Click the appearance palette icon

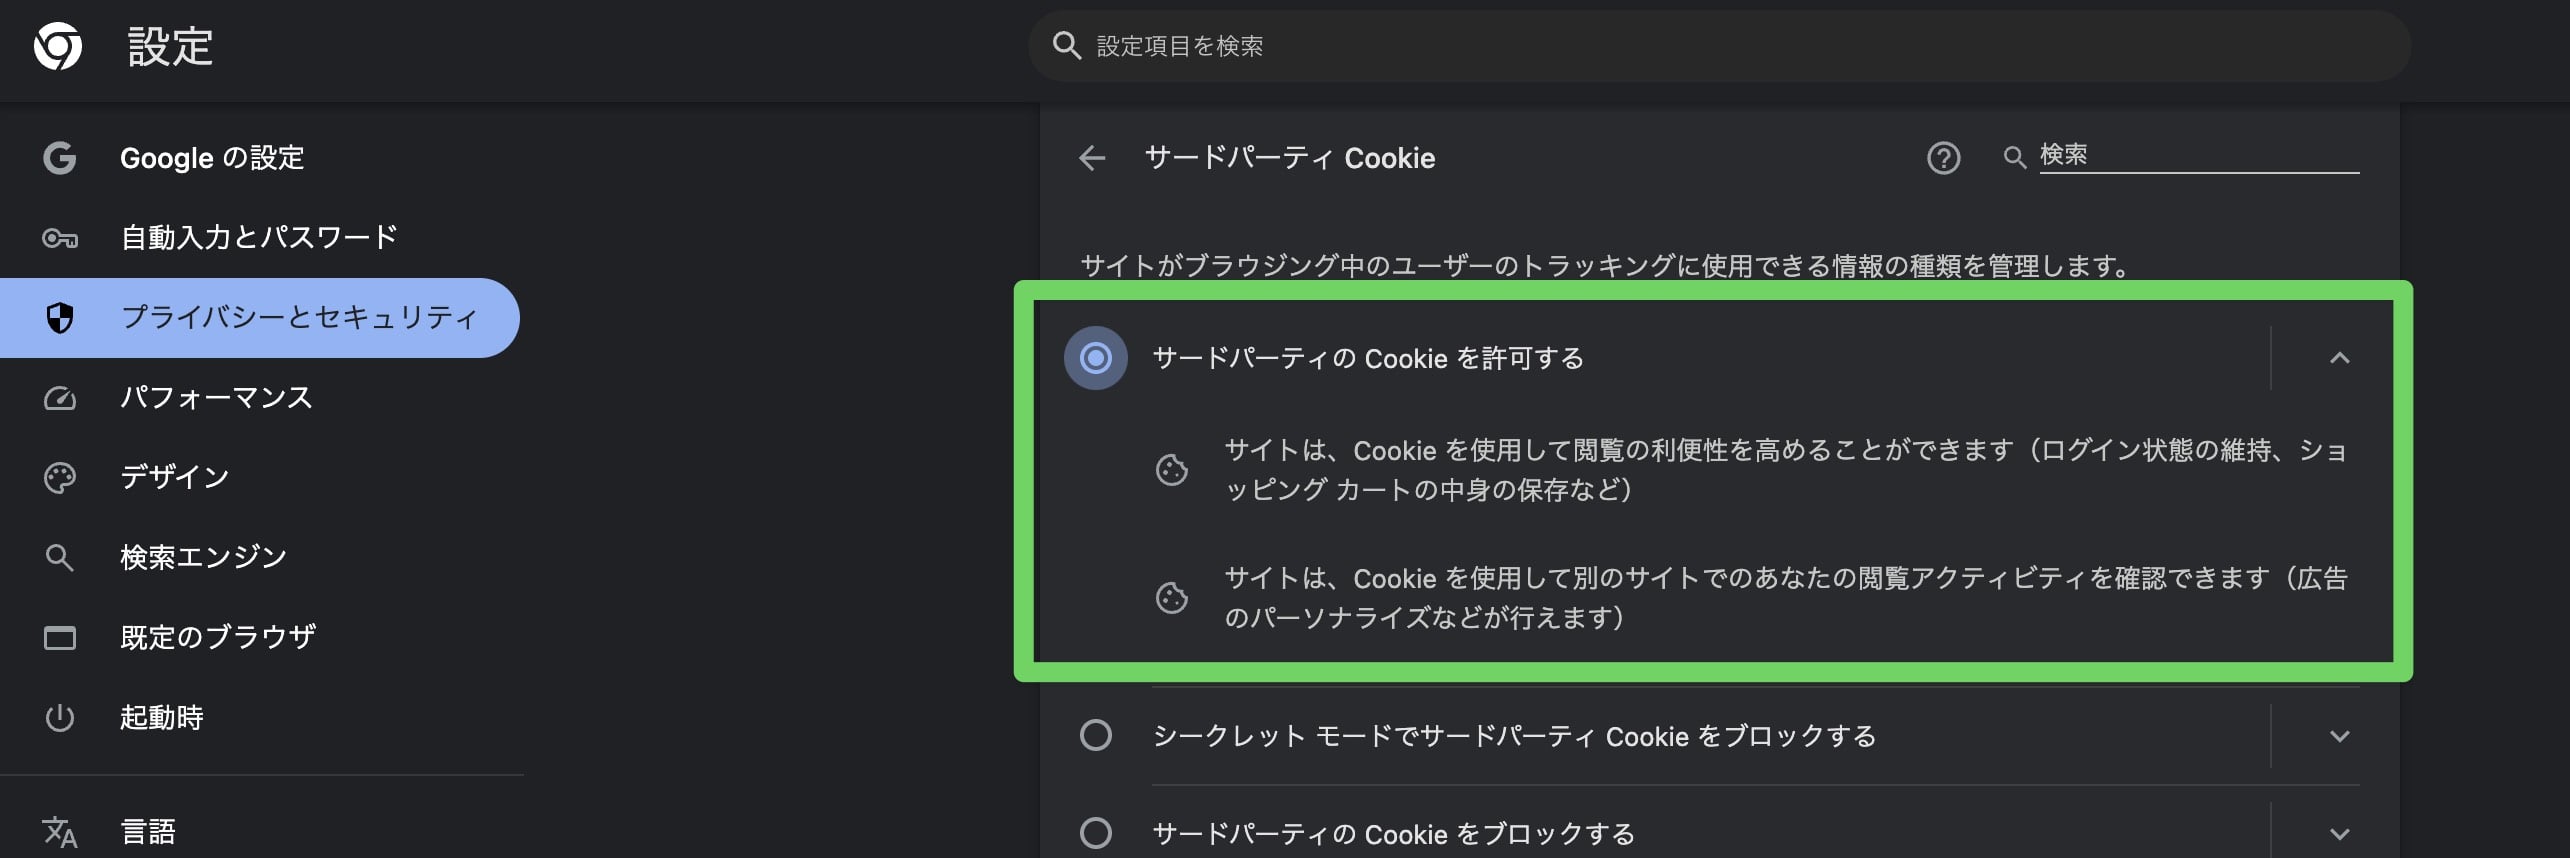[x=60, y=477]
